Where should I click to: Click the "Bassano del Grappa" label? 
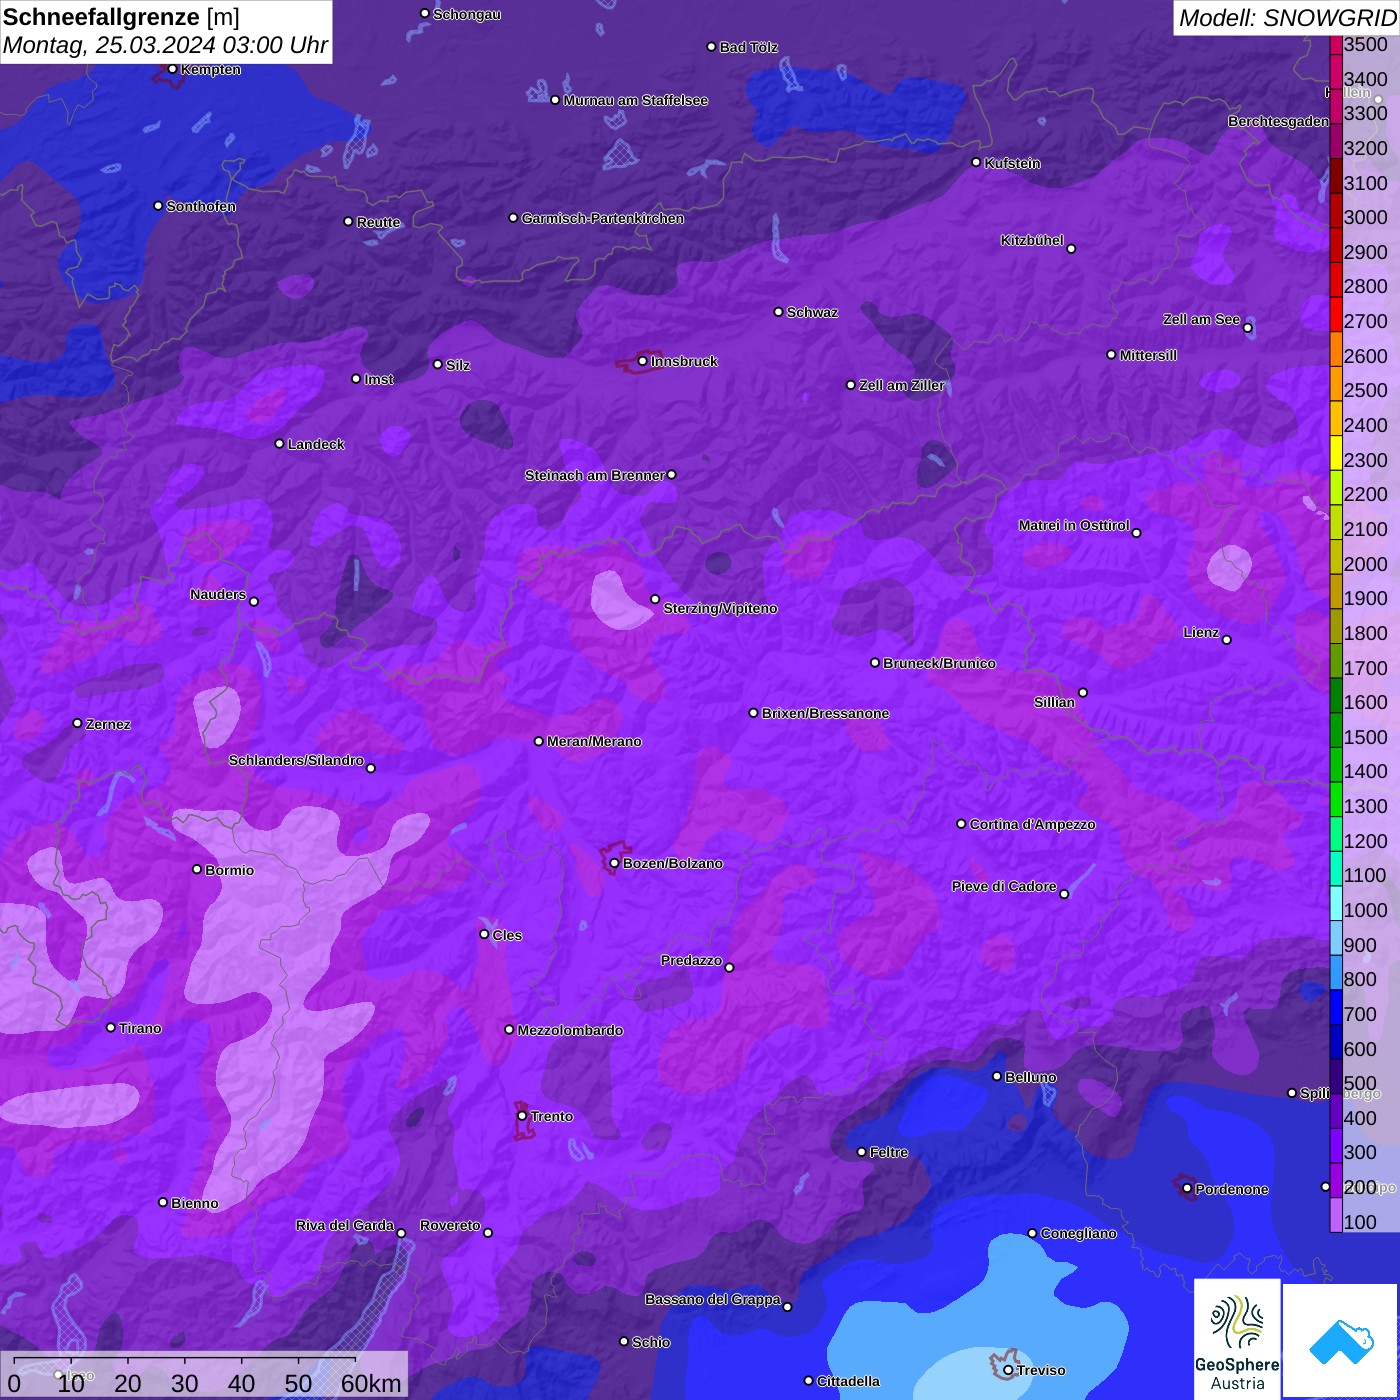click(713, 1299)
